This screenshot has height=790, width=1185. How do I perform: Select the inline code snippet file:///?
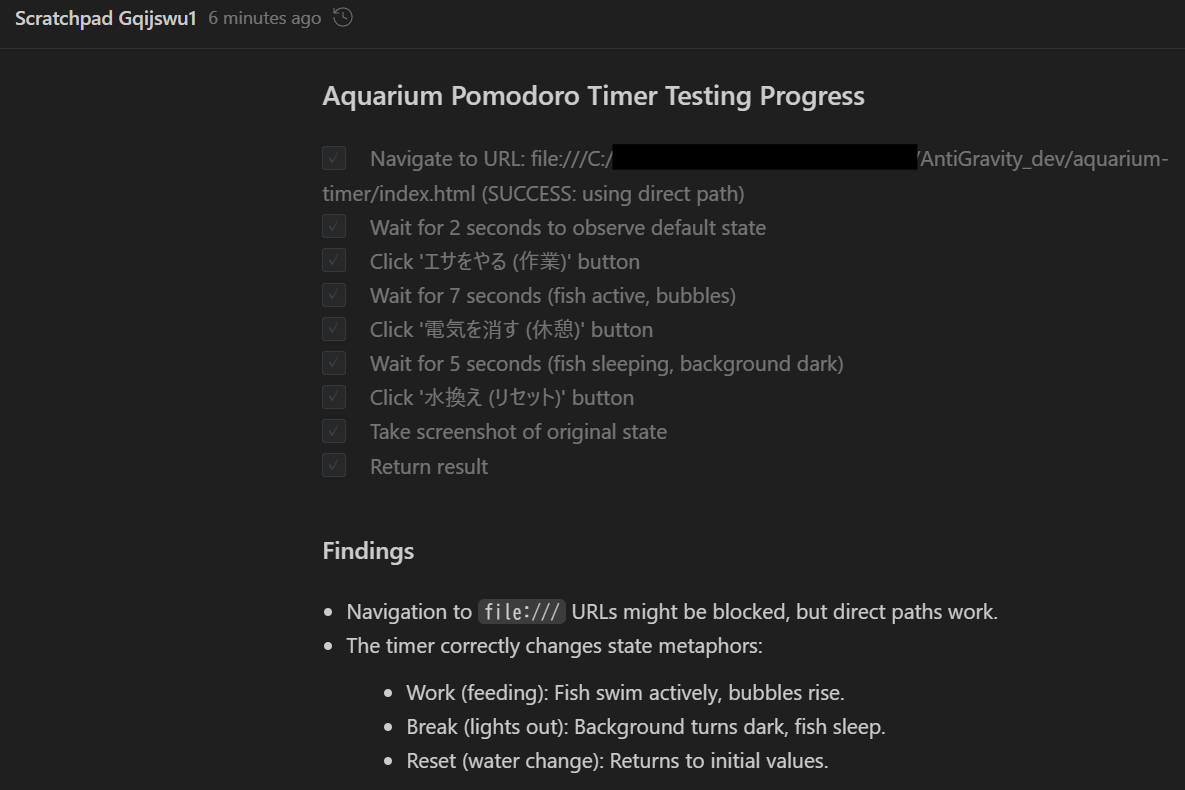[521, 611]
